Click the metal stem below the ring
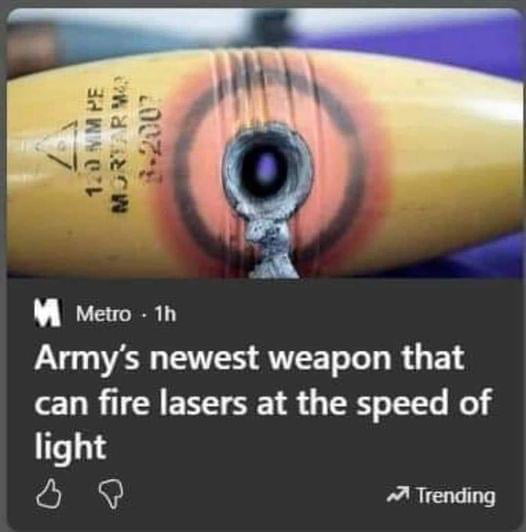The image size is (526, 532). (x=271, y=247)
